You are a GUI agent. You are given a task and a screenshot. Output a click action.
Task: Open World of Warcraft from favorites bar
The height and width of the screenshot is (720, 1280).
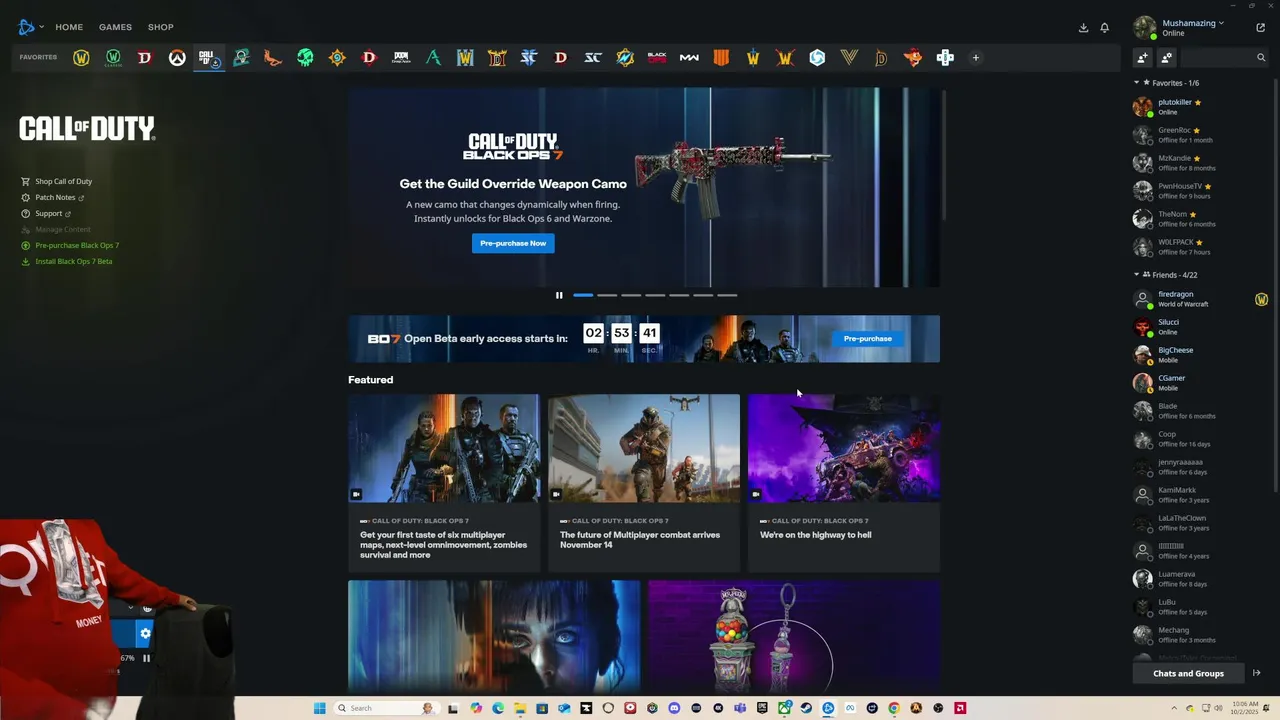(81, 58)
